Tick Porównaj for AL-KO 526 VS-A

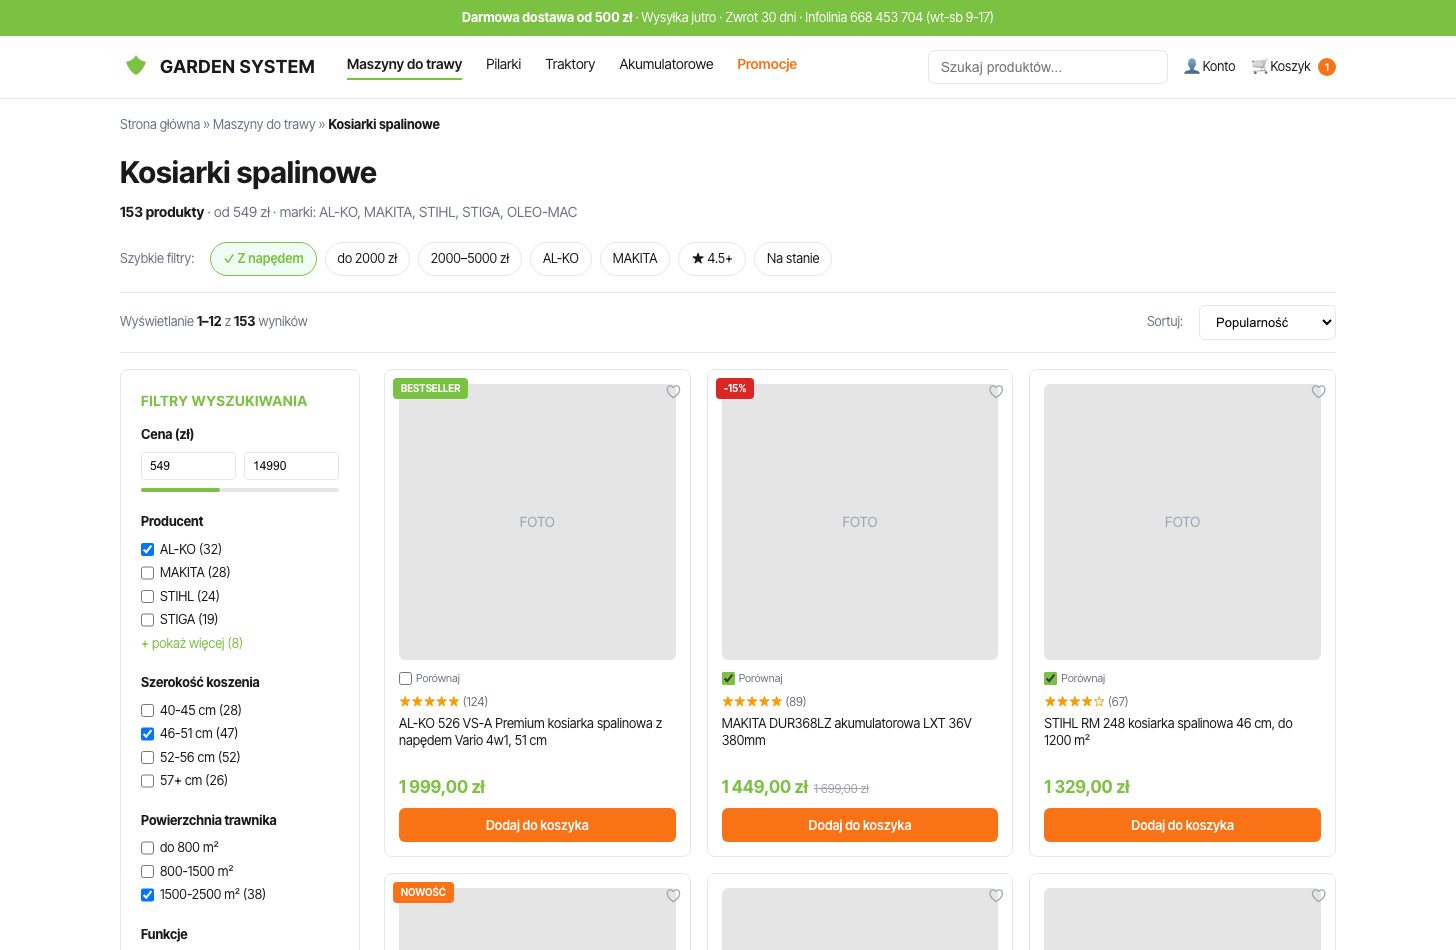click(406, 678)
